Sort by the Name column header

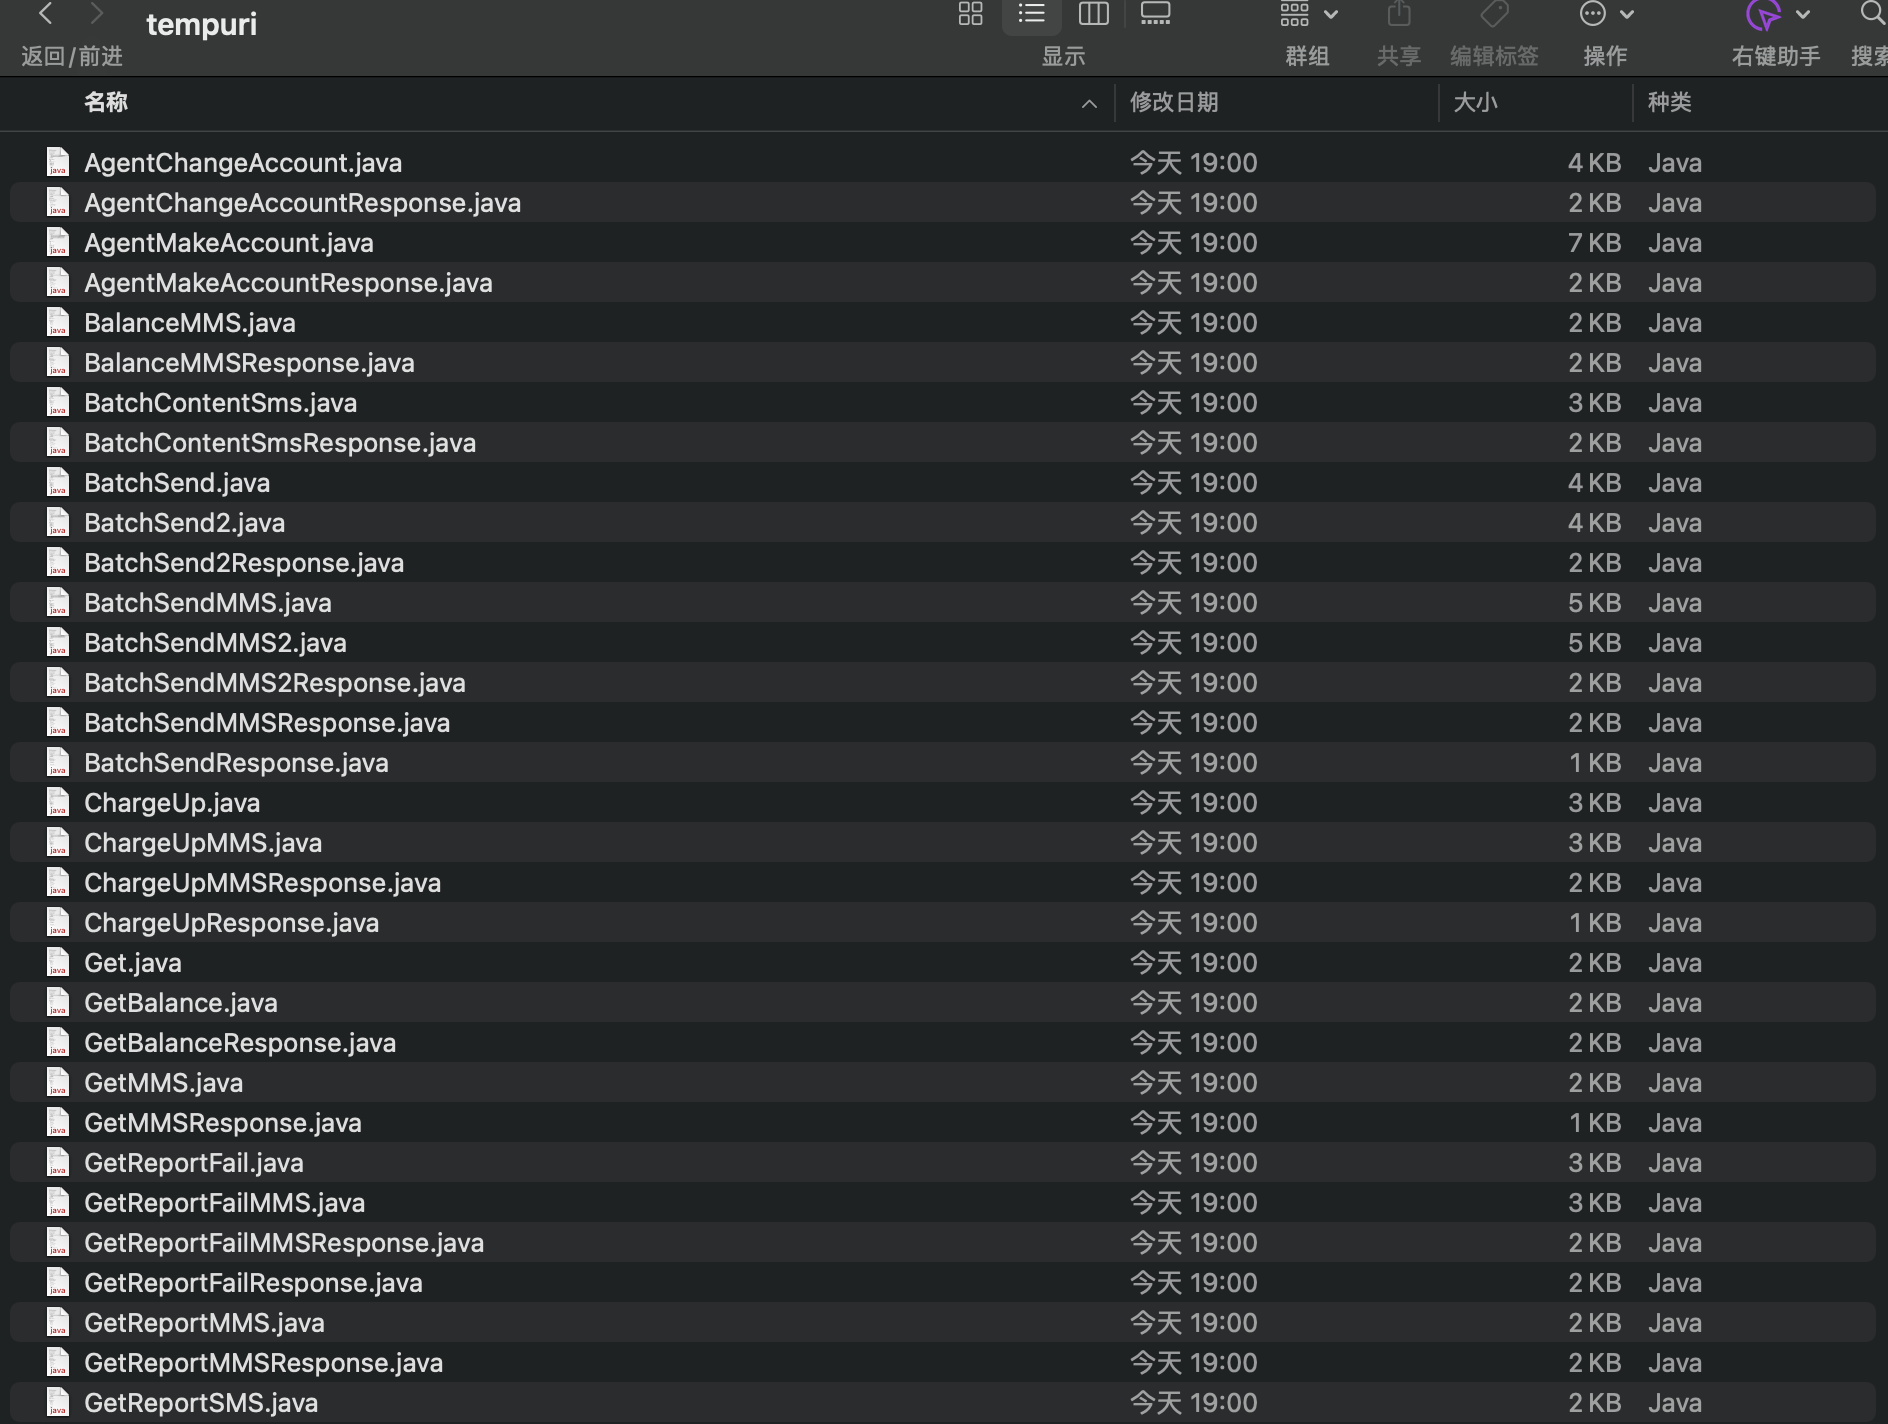pyautogui.click(x=106, y=102)
